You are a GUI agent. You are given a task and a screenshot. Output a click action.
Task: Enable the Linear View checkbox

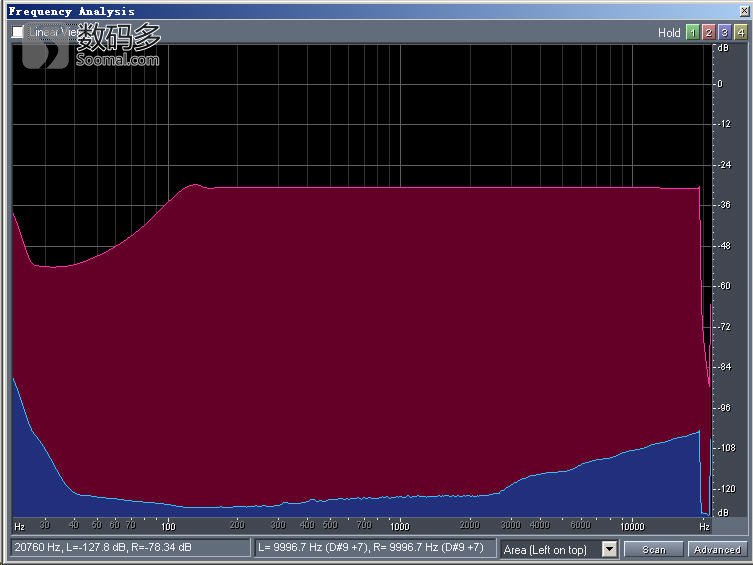coord(17,32)
